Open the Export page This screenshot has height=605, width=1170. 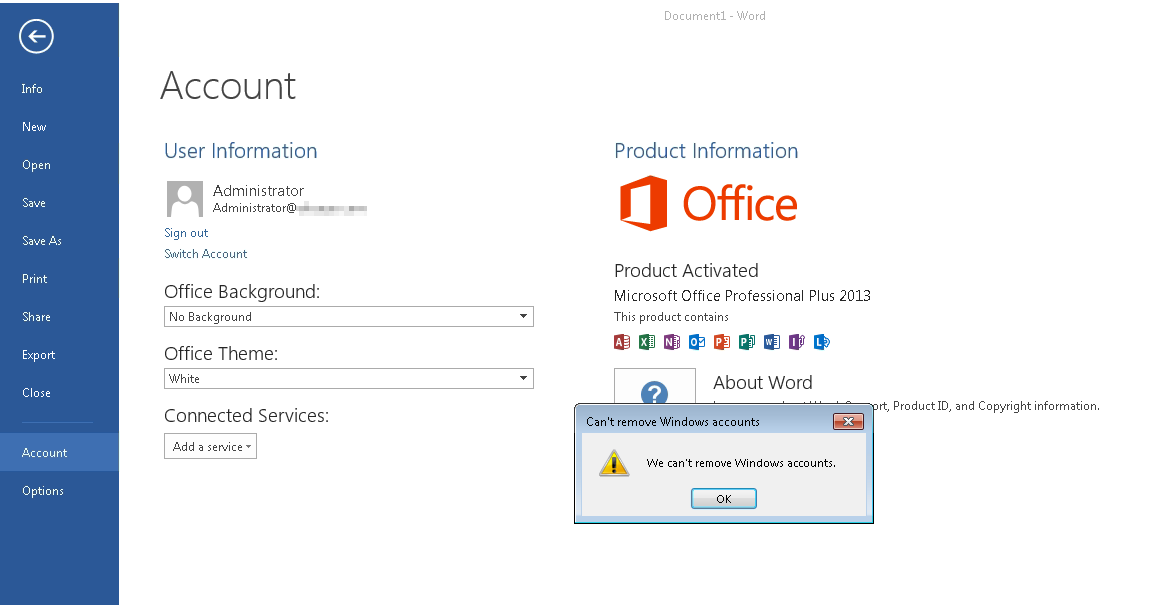(39, 355)
